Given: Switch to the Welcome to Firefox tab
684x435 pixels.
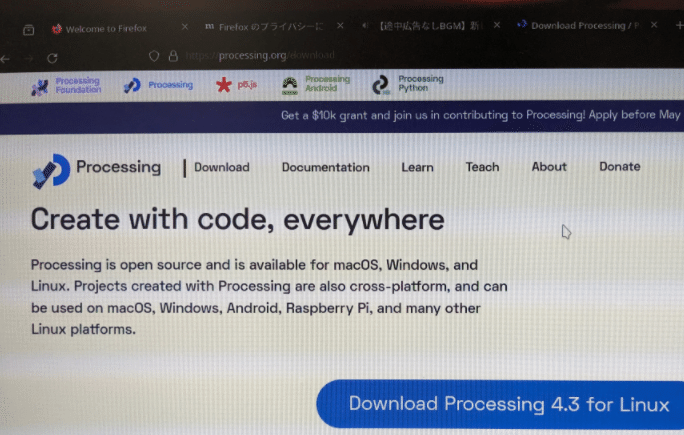Looking at the screenshot, I should tap(107, 29).
